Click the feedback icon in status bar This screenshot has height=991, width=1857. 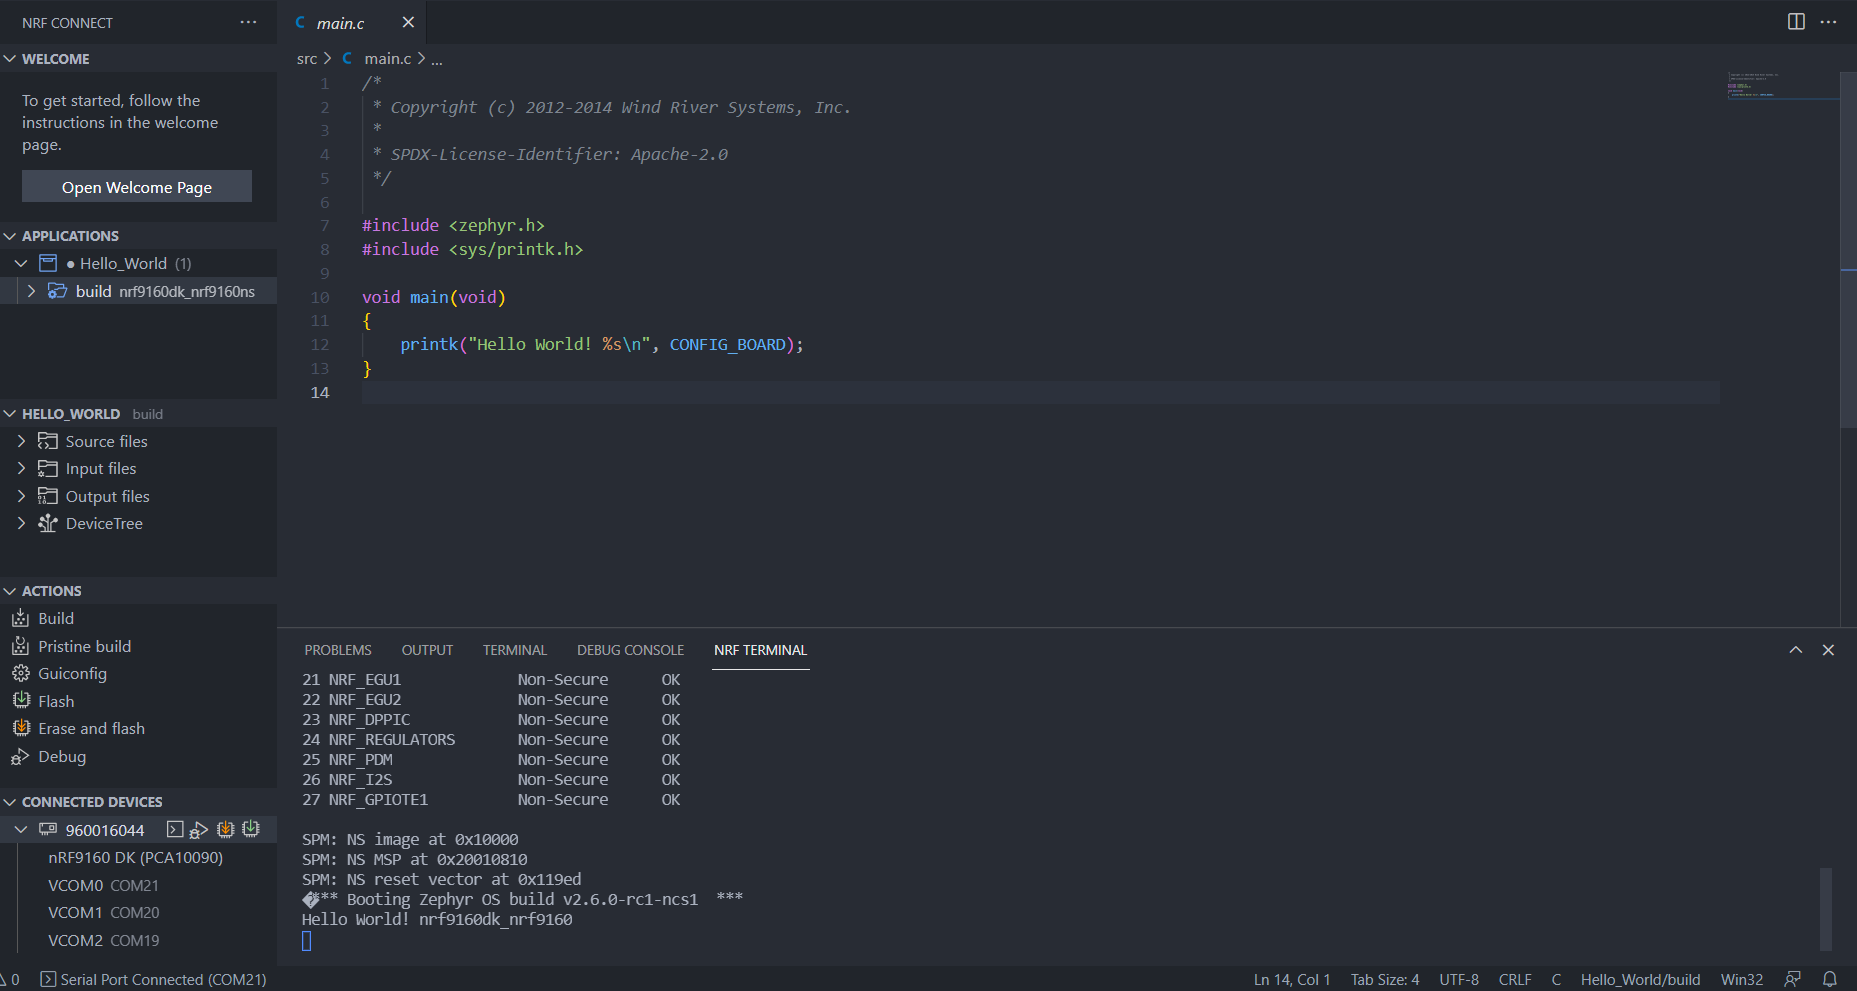coord(1793,979)
